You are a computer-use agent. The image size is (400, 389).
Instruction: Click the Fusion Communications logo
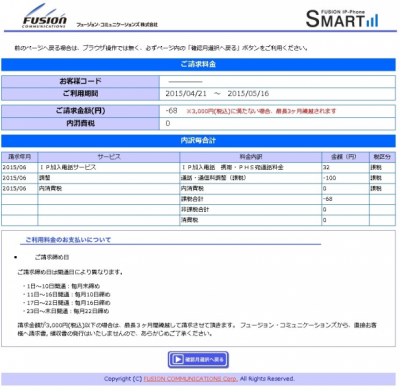click(45, 17)
